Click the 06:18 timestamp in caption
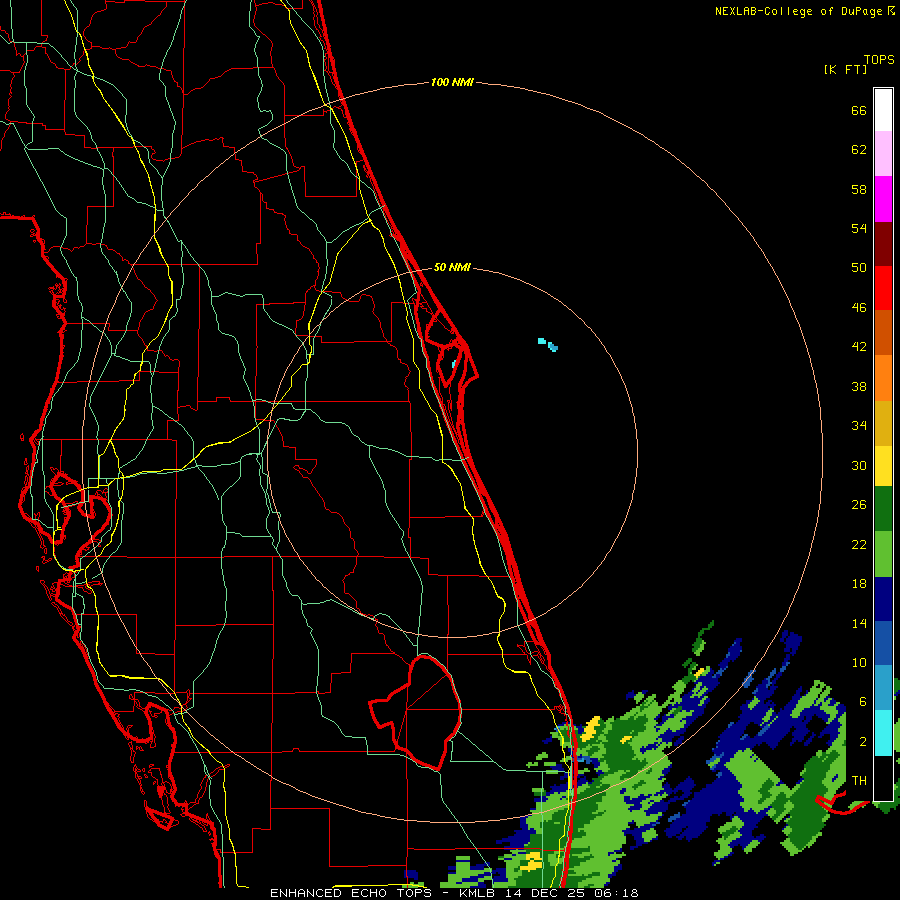 click(617, 893)
